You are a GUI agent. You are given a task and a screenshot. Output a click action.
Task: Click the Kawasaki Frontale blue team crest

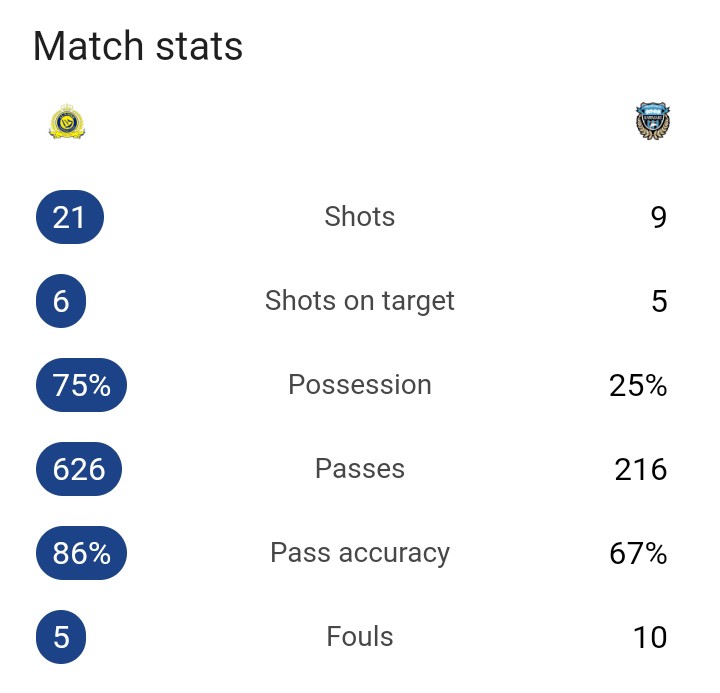[x=652, y=121]
